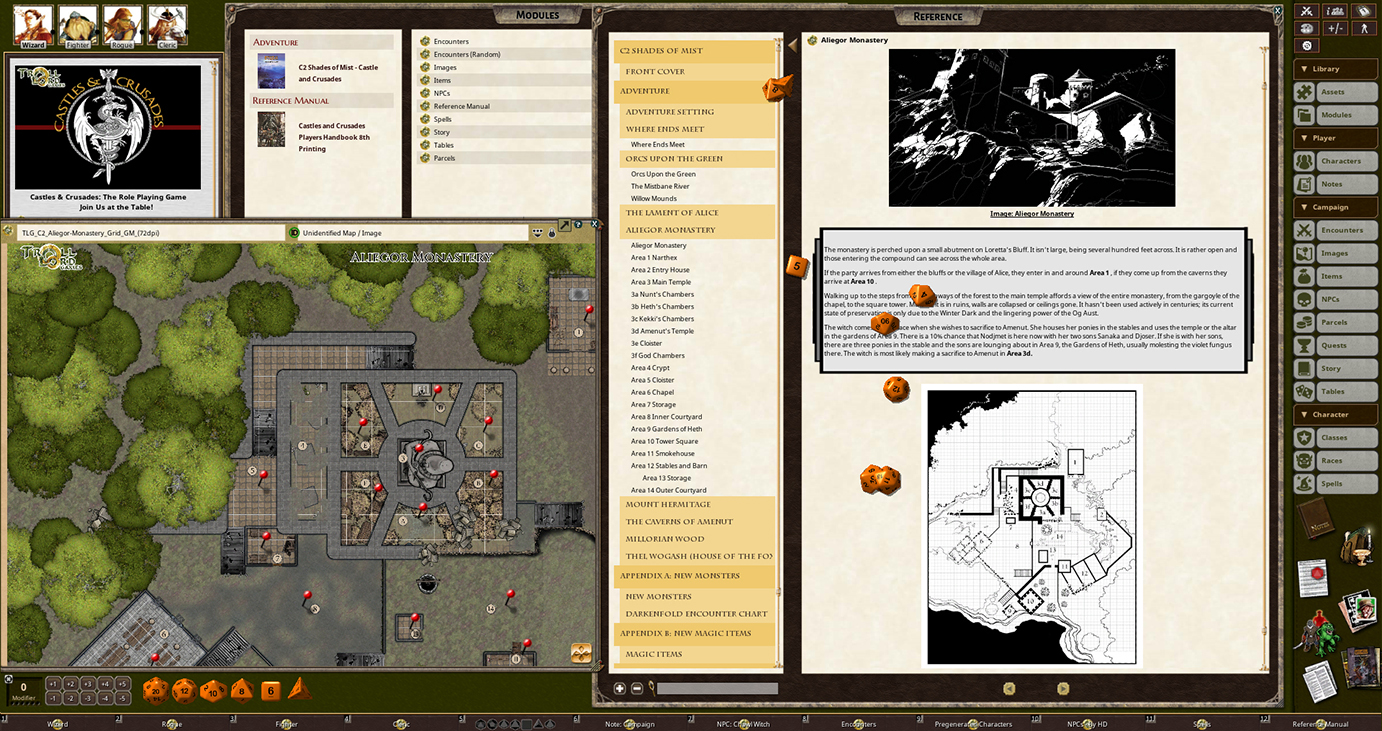Collapse the Campaign sidebar section

click(x=1336, y=207)
